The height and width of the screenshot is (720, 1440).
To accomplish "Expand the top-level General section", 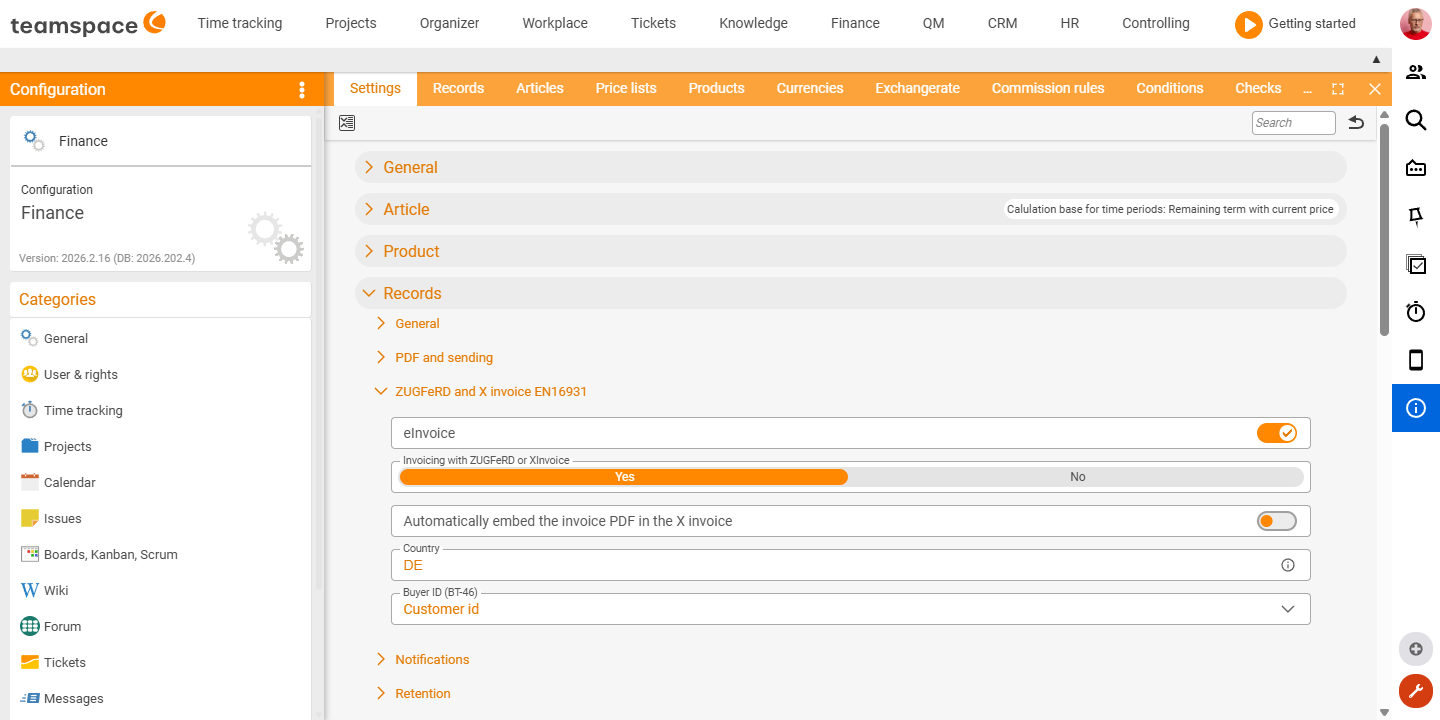I will (x=850, y=167).
